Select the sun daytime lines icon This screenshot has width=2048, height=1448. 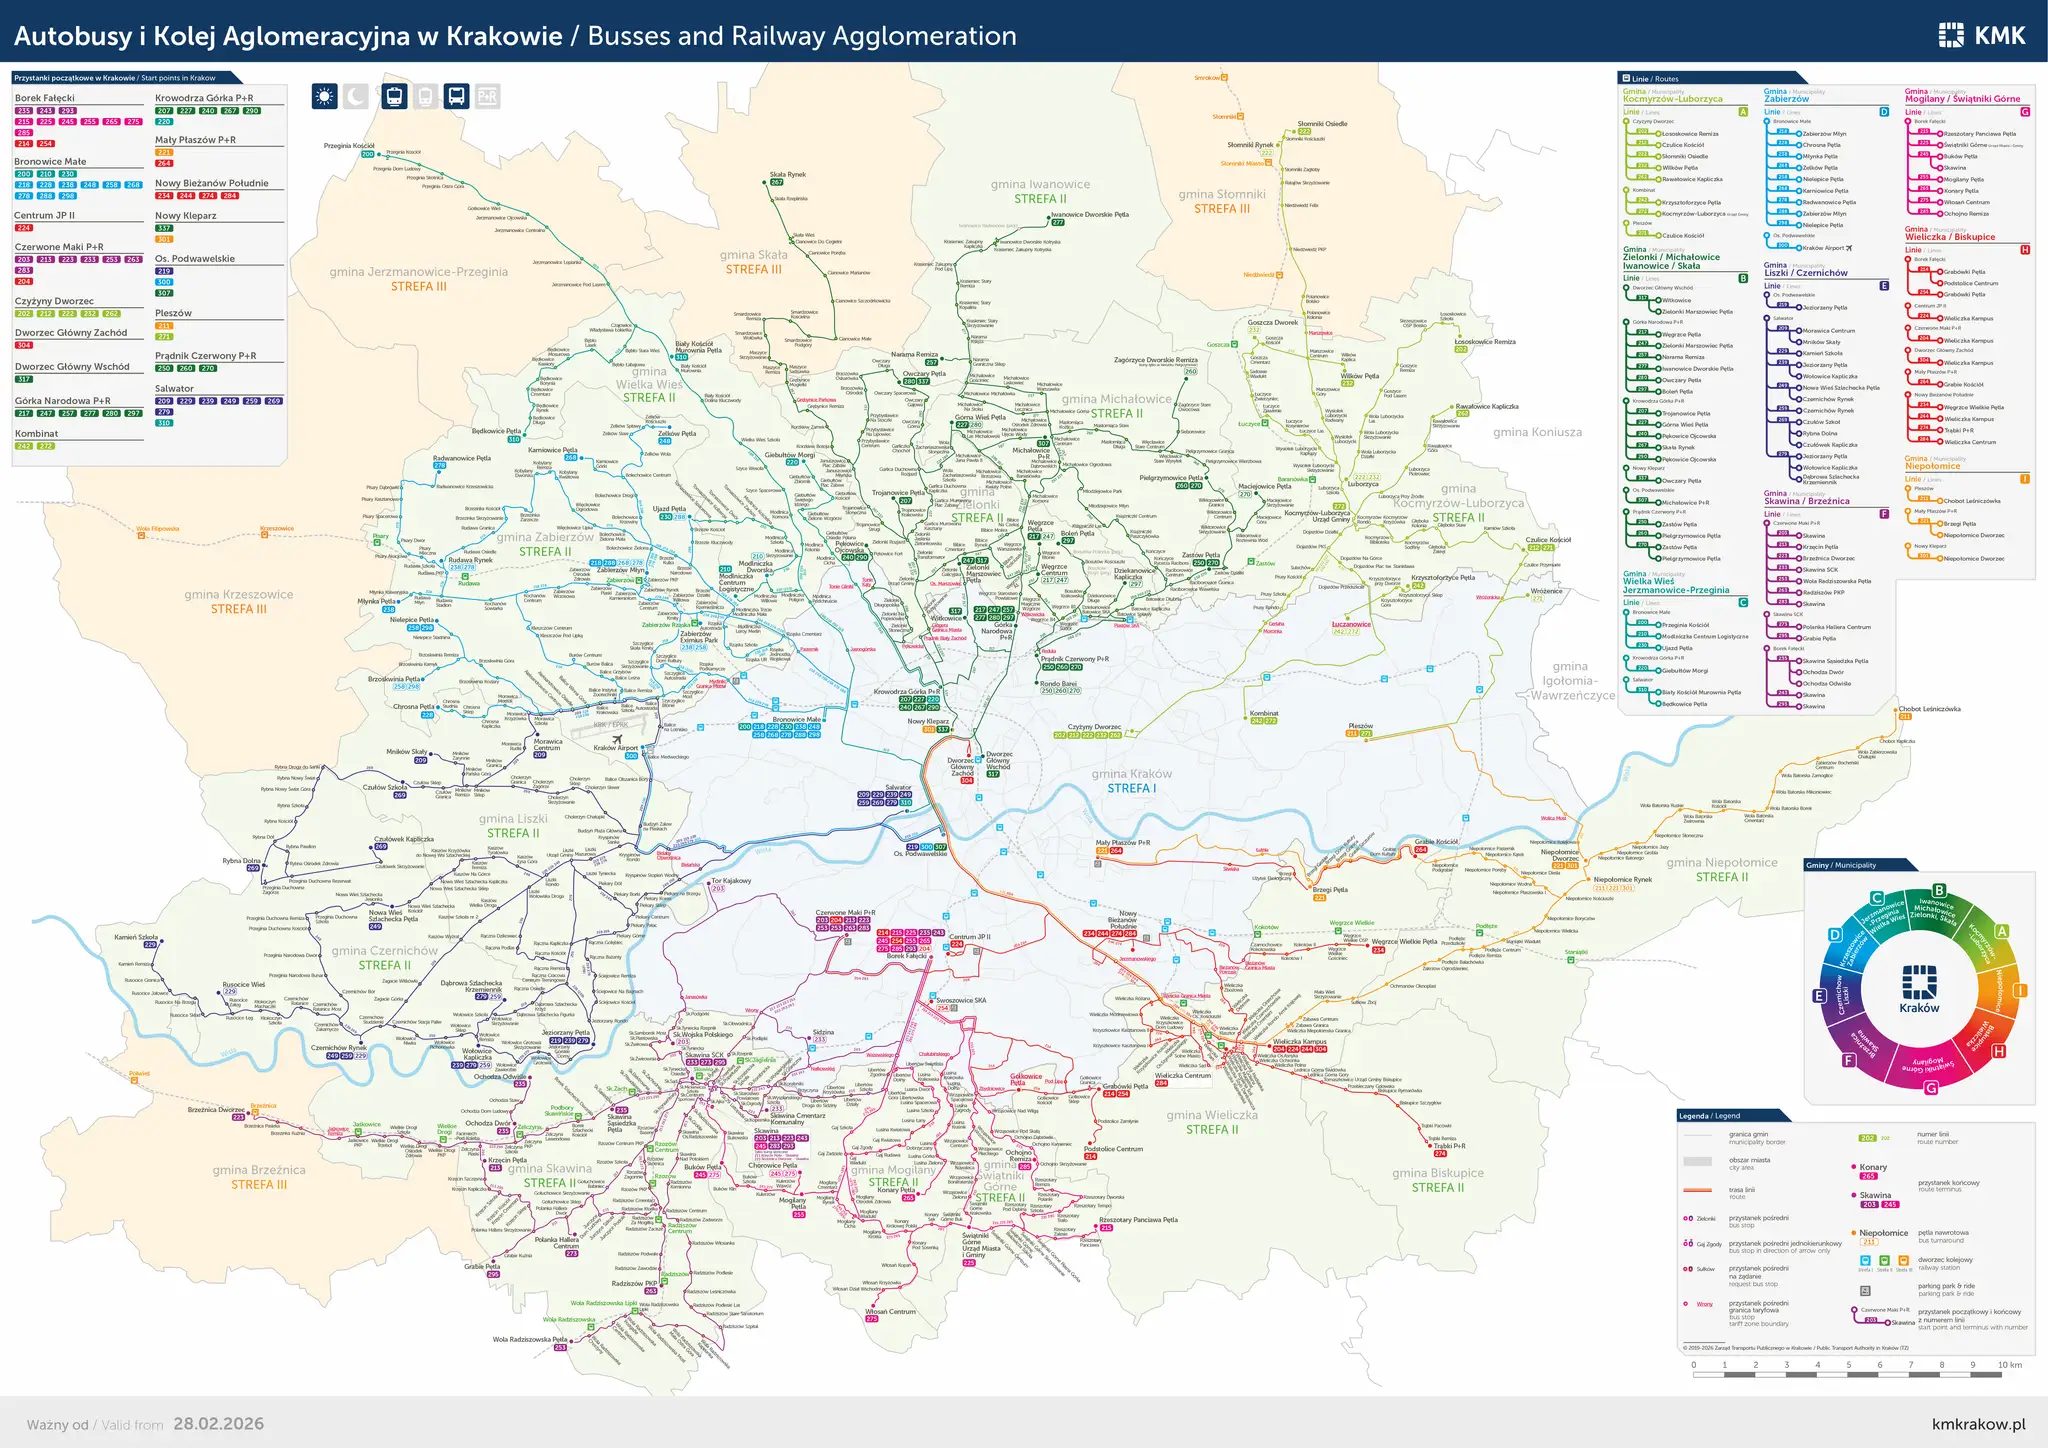(x=325, y=97)
